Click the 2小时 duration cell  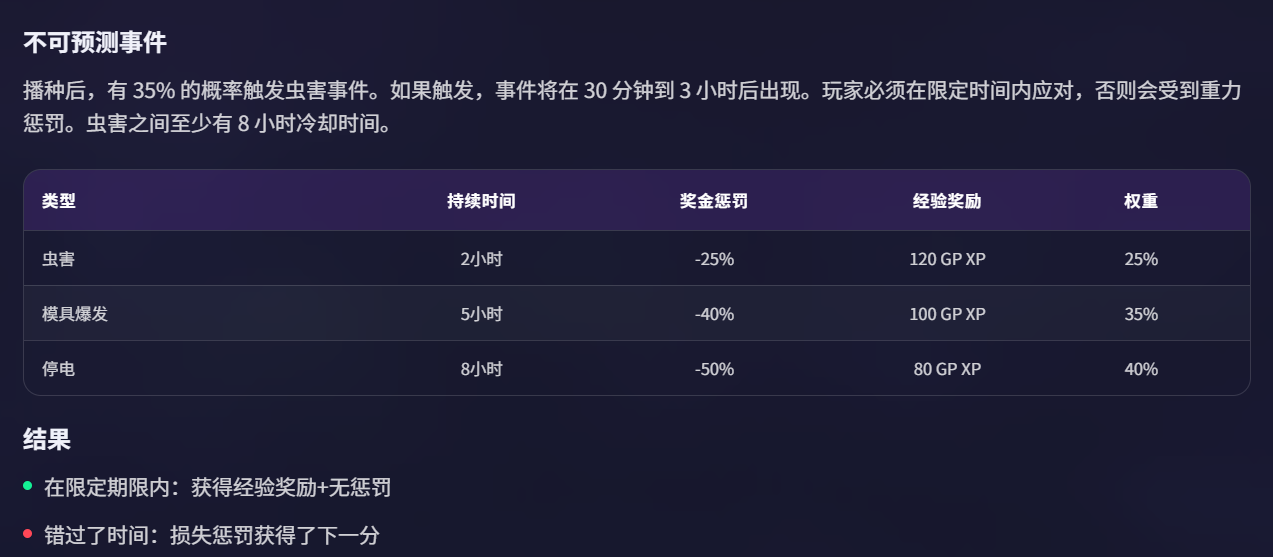[x=481, y=259]
